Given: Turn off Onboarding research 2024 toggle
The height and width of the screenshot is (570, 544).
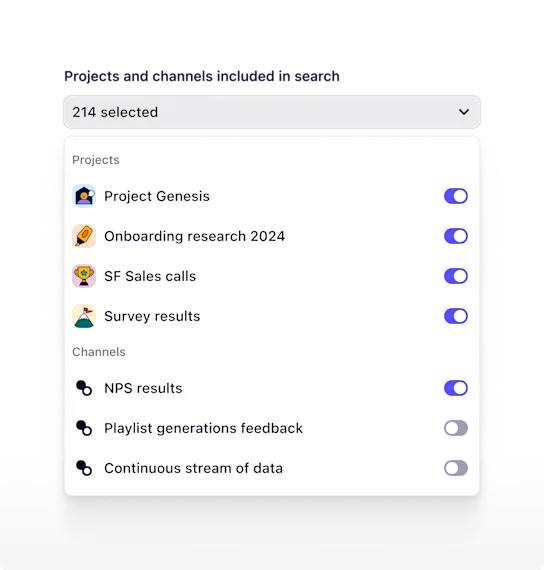Looking at the screenshot, I should (x=456, y=236).
